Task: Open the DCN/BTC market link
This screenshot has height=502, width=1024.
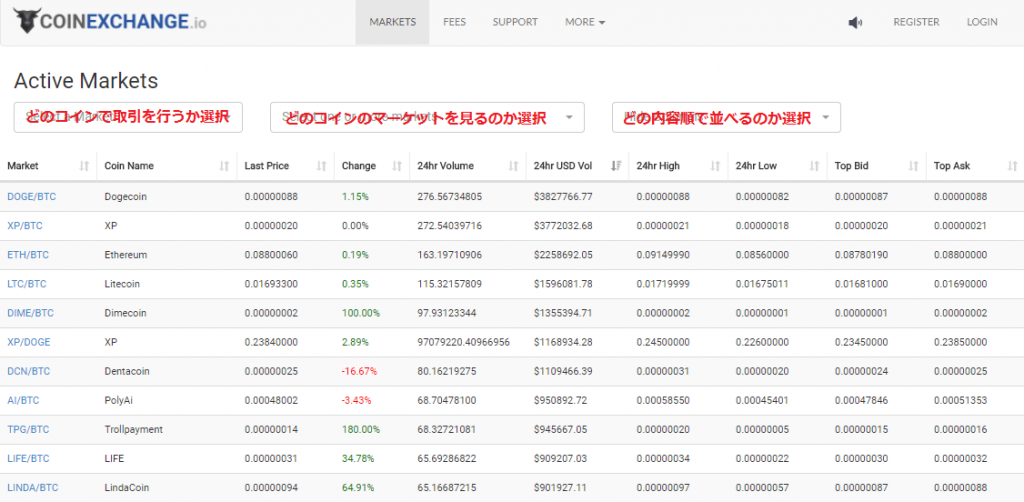Action: point(29,371)
